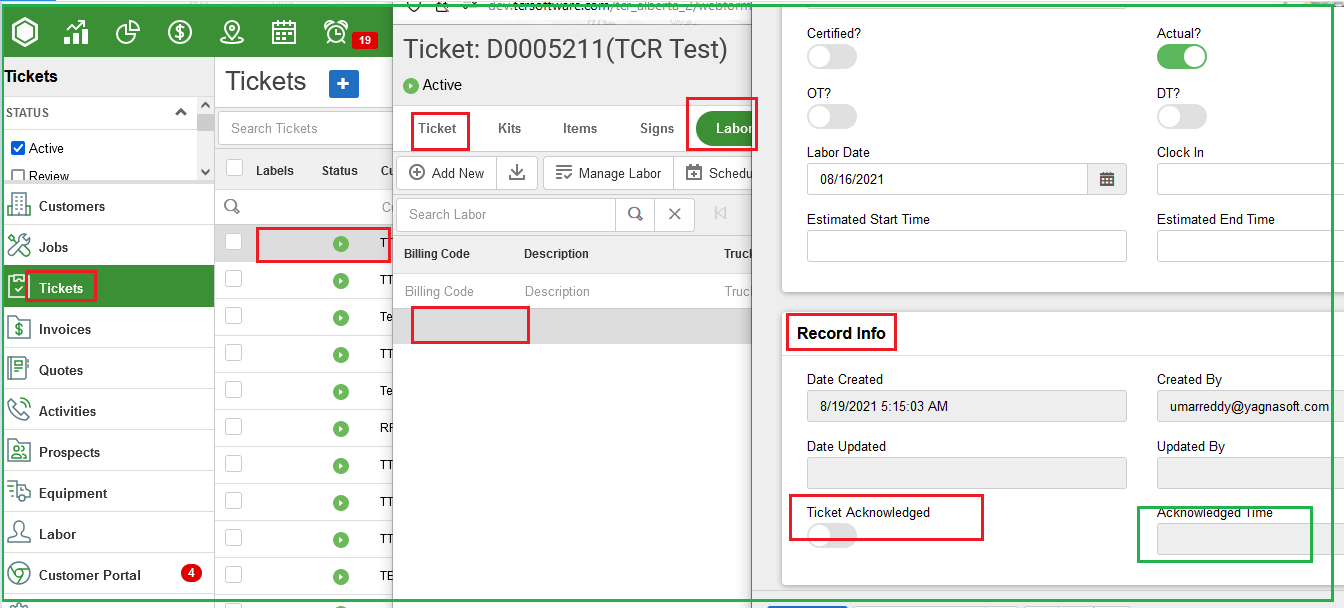Open the map pin location icon
This screenshot has height=608, width=1344.
[232, 32]
